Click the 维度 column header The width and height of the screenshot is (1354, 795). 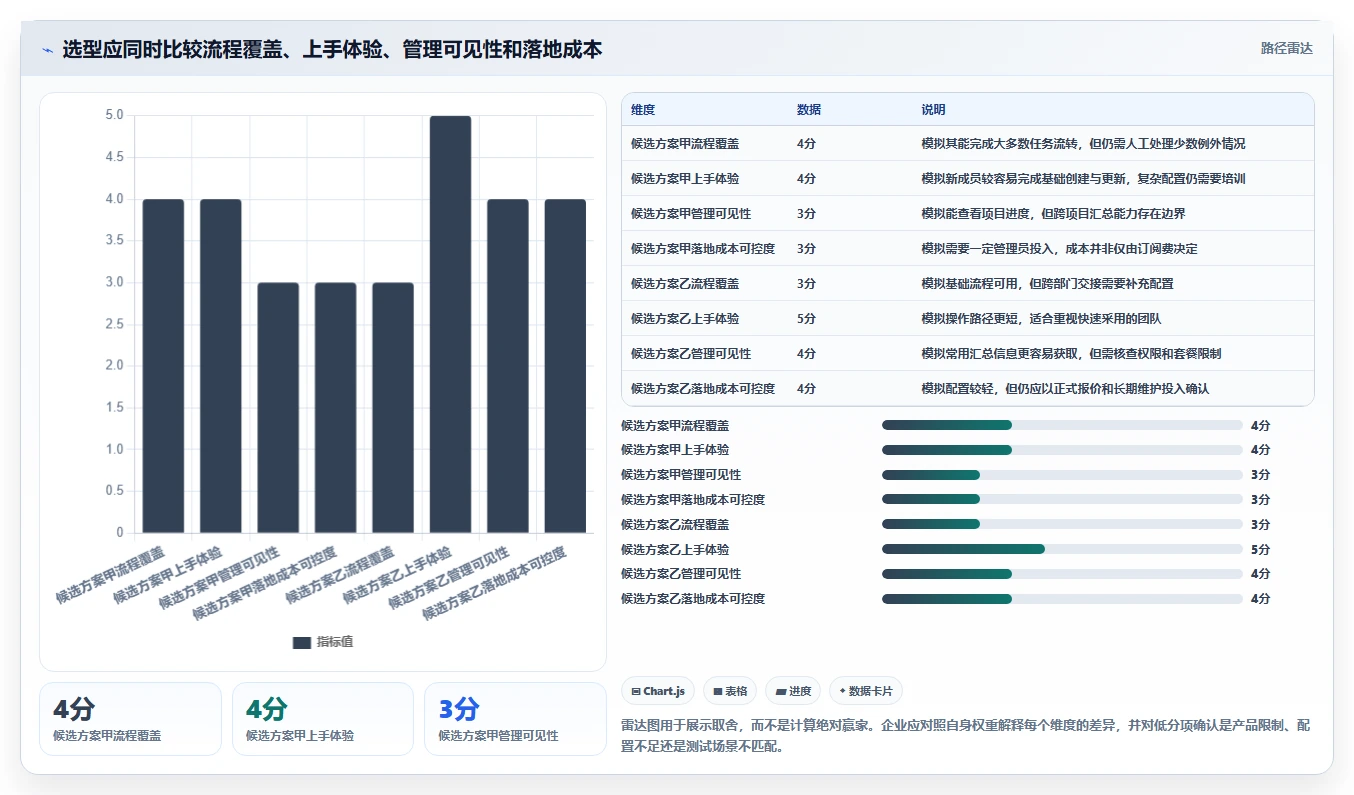coord(643,110)
